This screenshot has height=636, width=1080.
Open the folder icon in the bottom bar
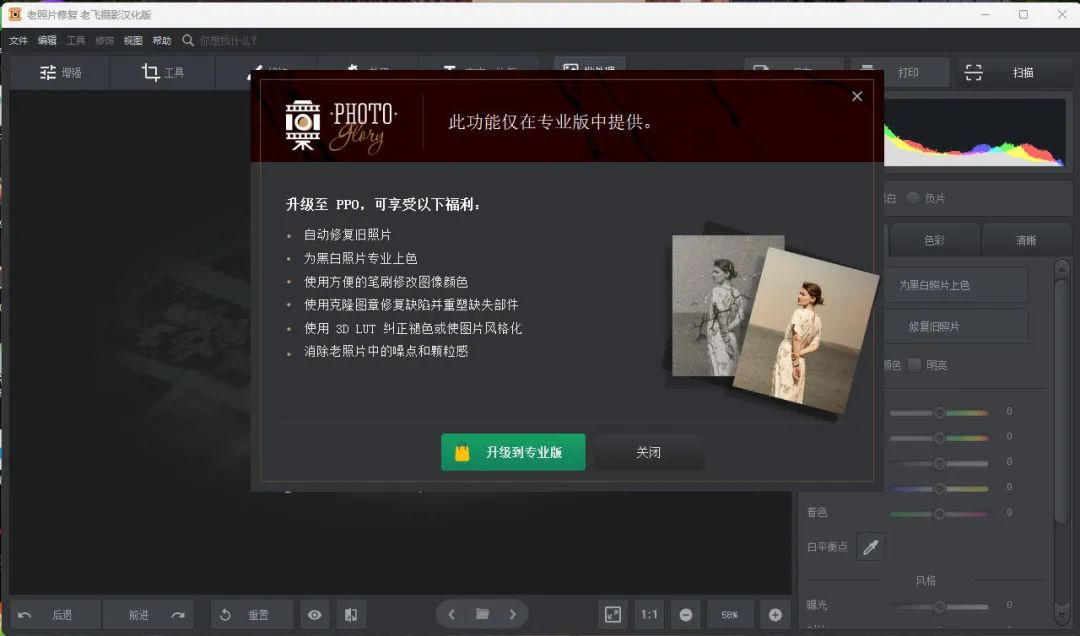point(482,614)
